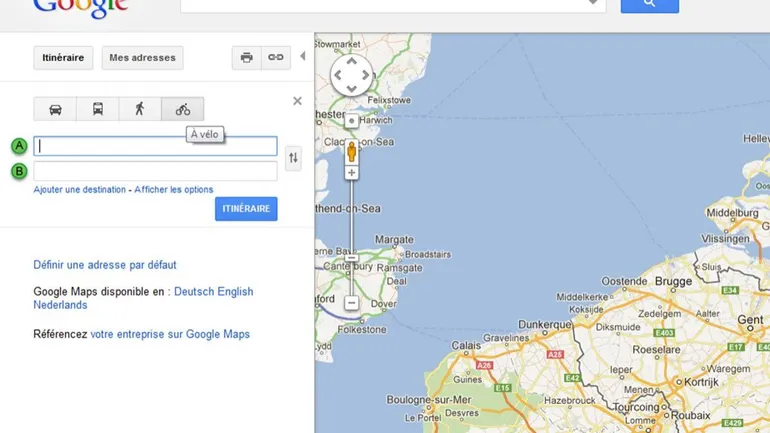Select the walking mode icon
Screen dimensions: 770x433
click(140, 109)
